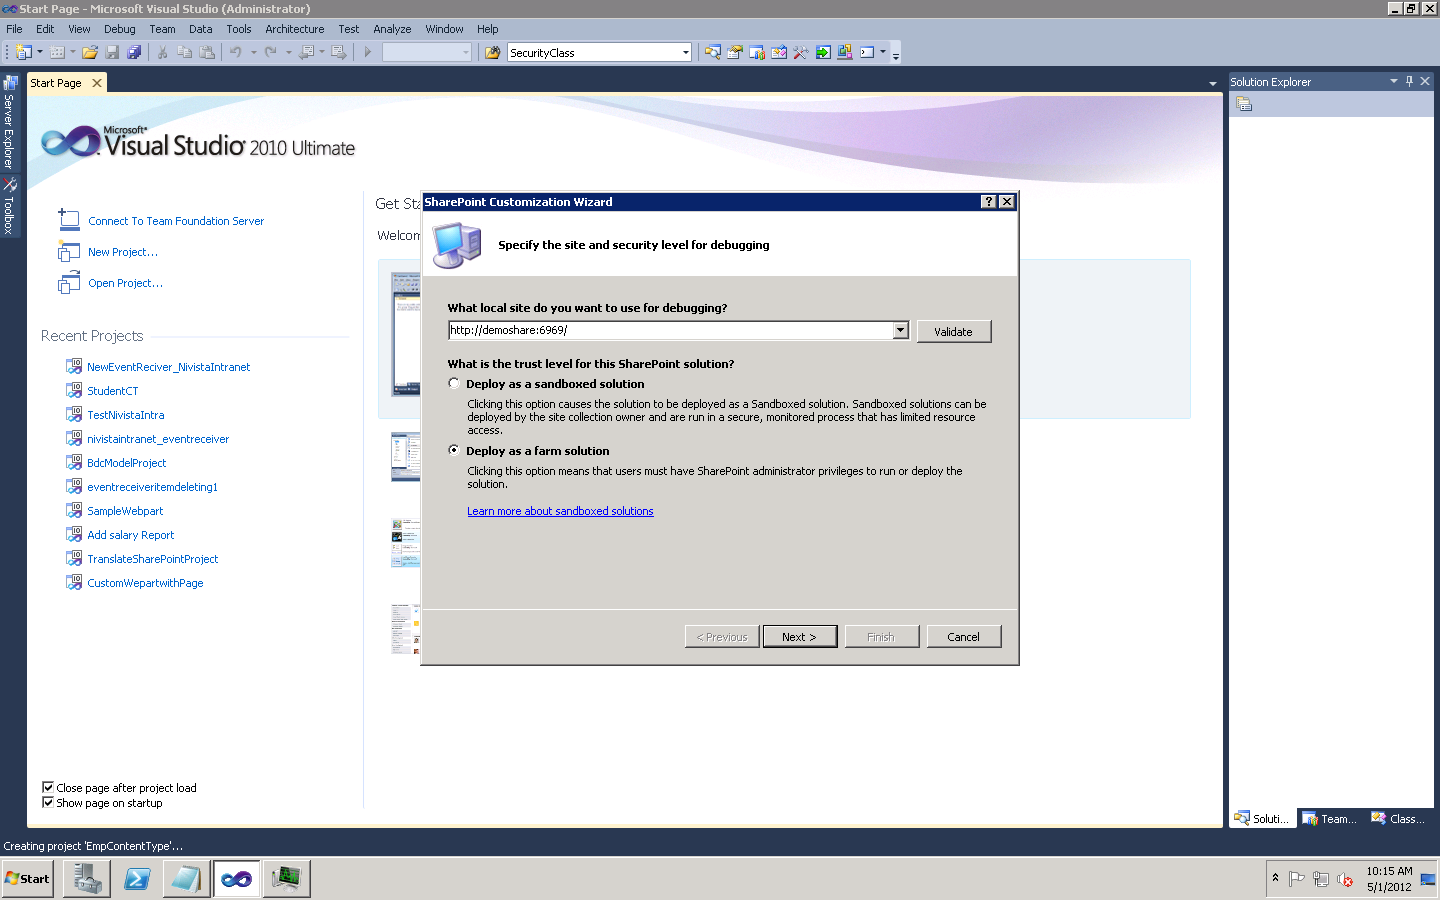Screen dimensions: 1440x900
Task: Switch to the Class View tab
Action: click(1398, 818)
